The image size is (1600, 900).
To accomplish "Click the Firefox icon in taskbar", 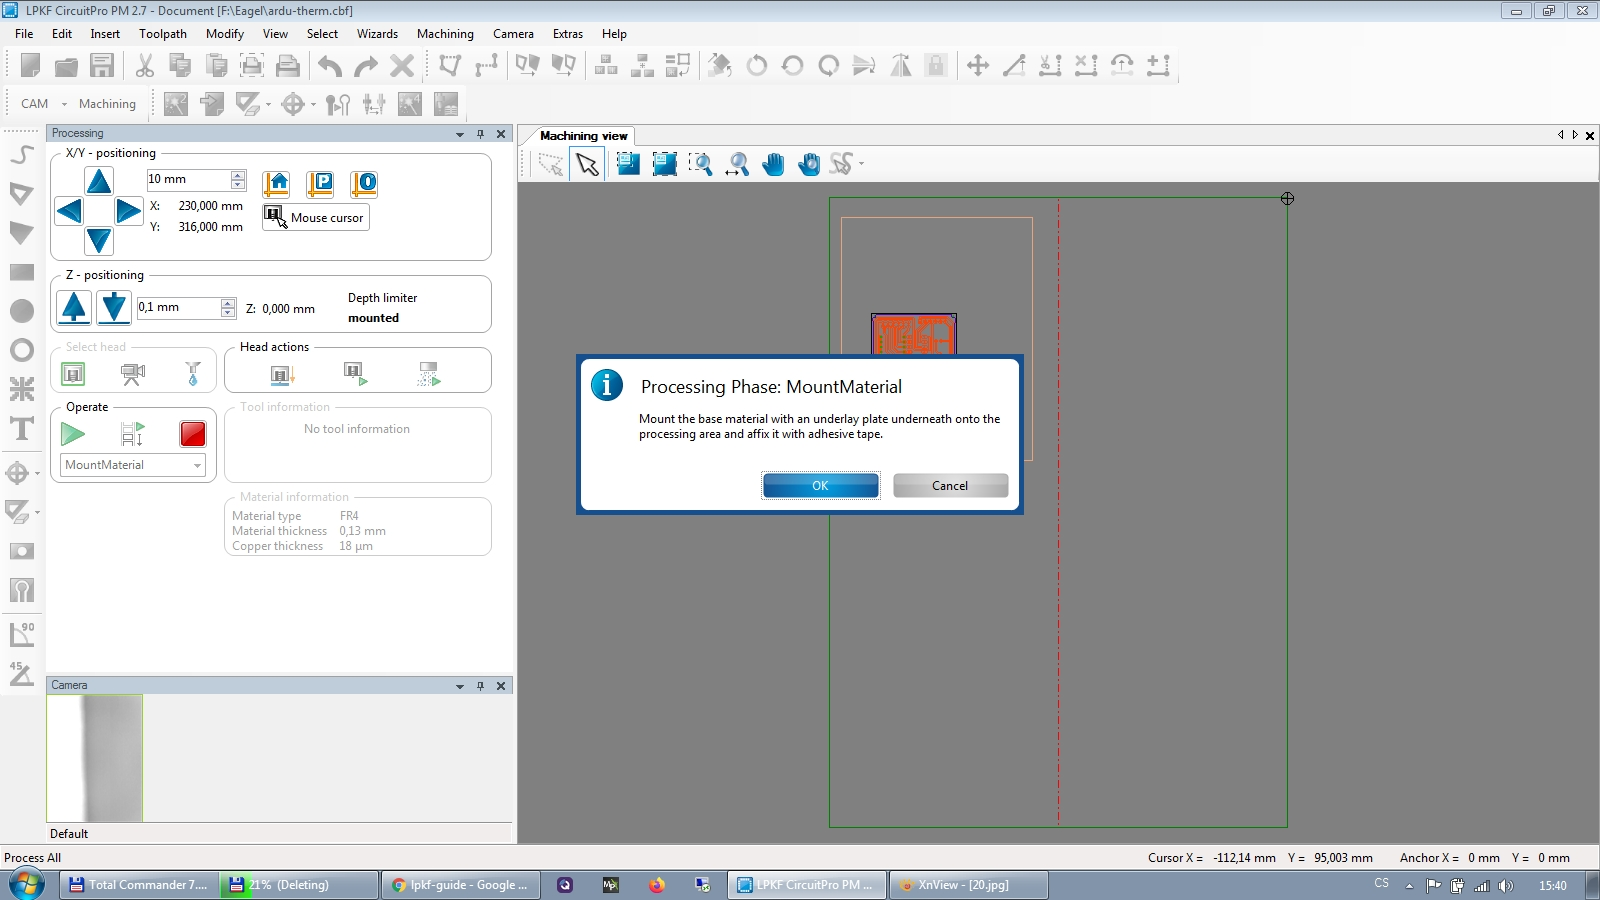I will pos(657,885).
